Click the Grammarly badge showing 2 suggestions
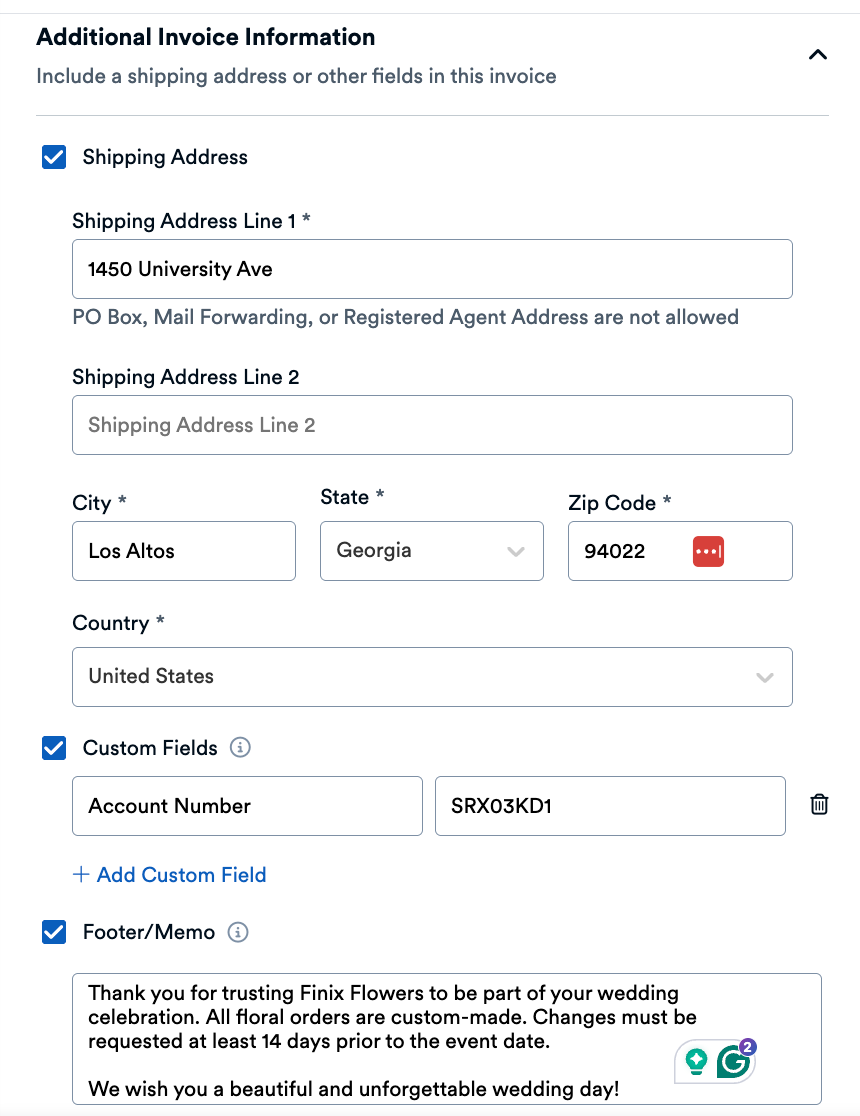 point(749,1046)
